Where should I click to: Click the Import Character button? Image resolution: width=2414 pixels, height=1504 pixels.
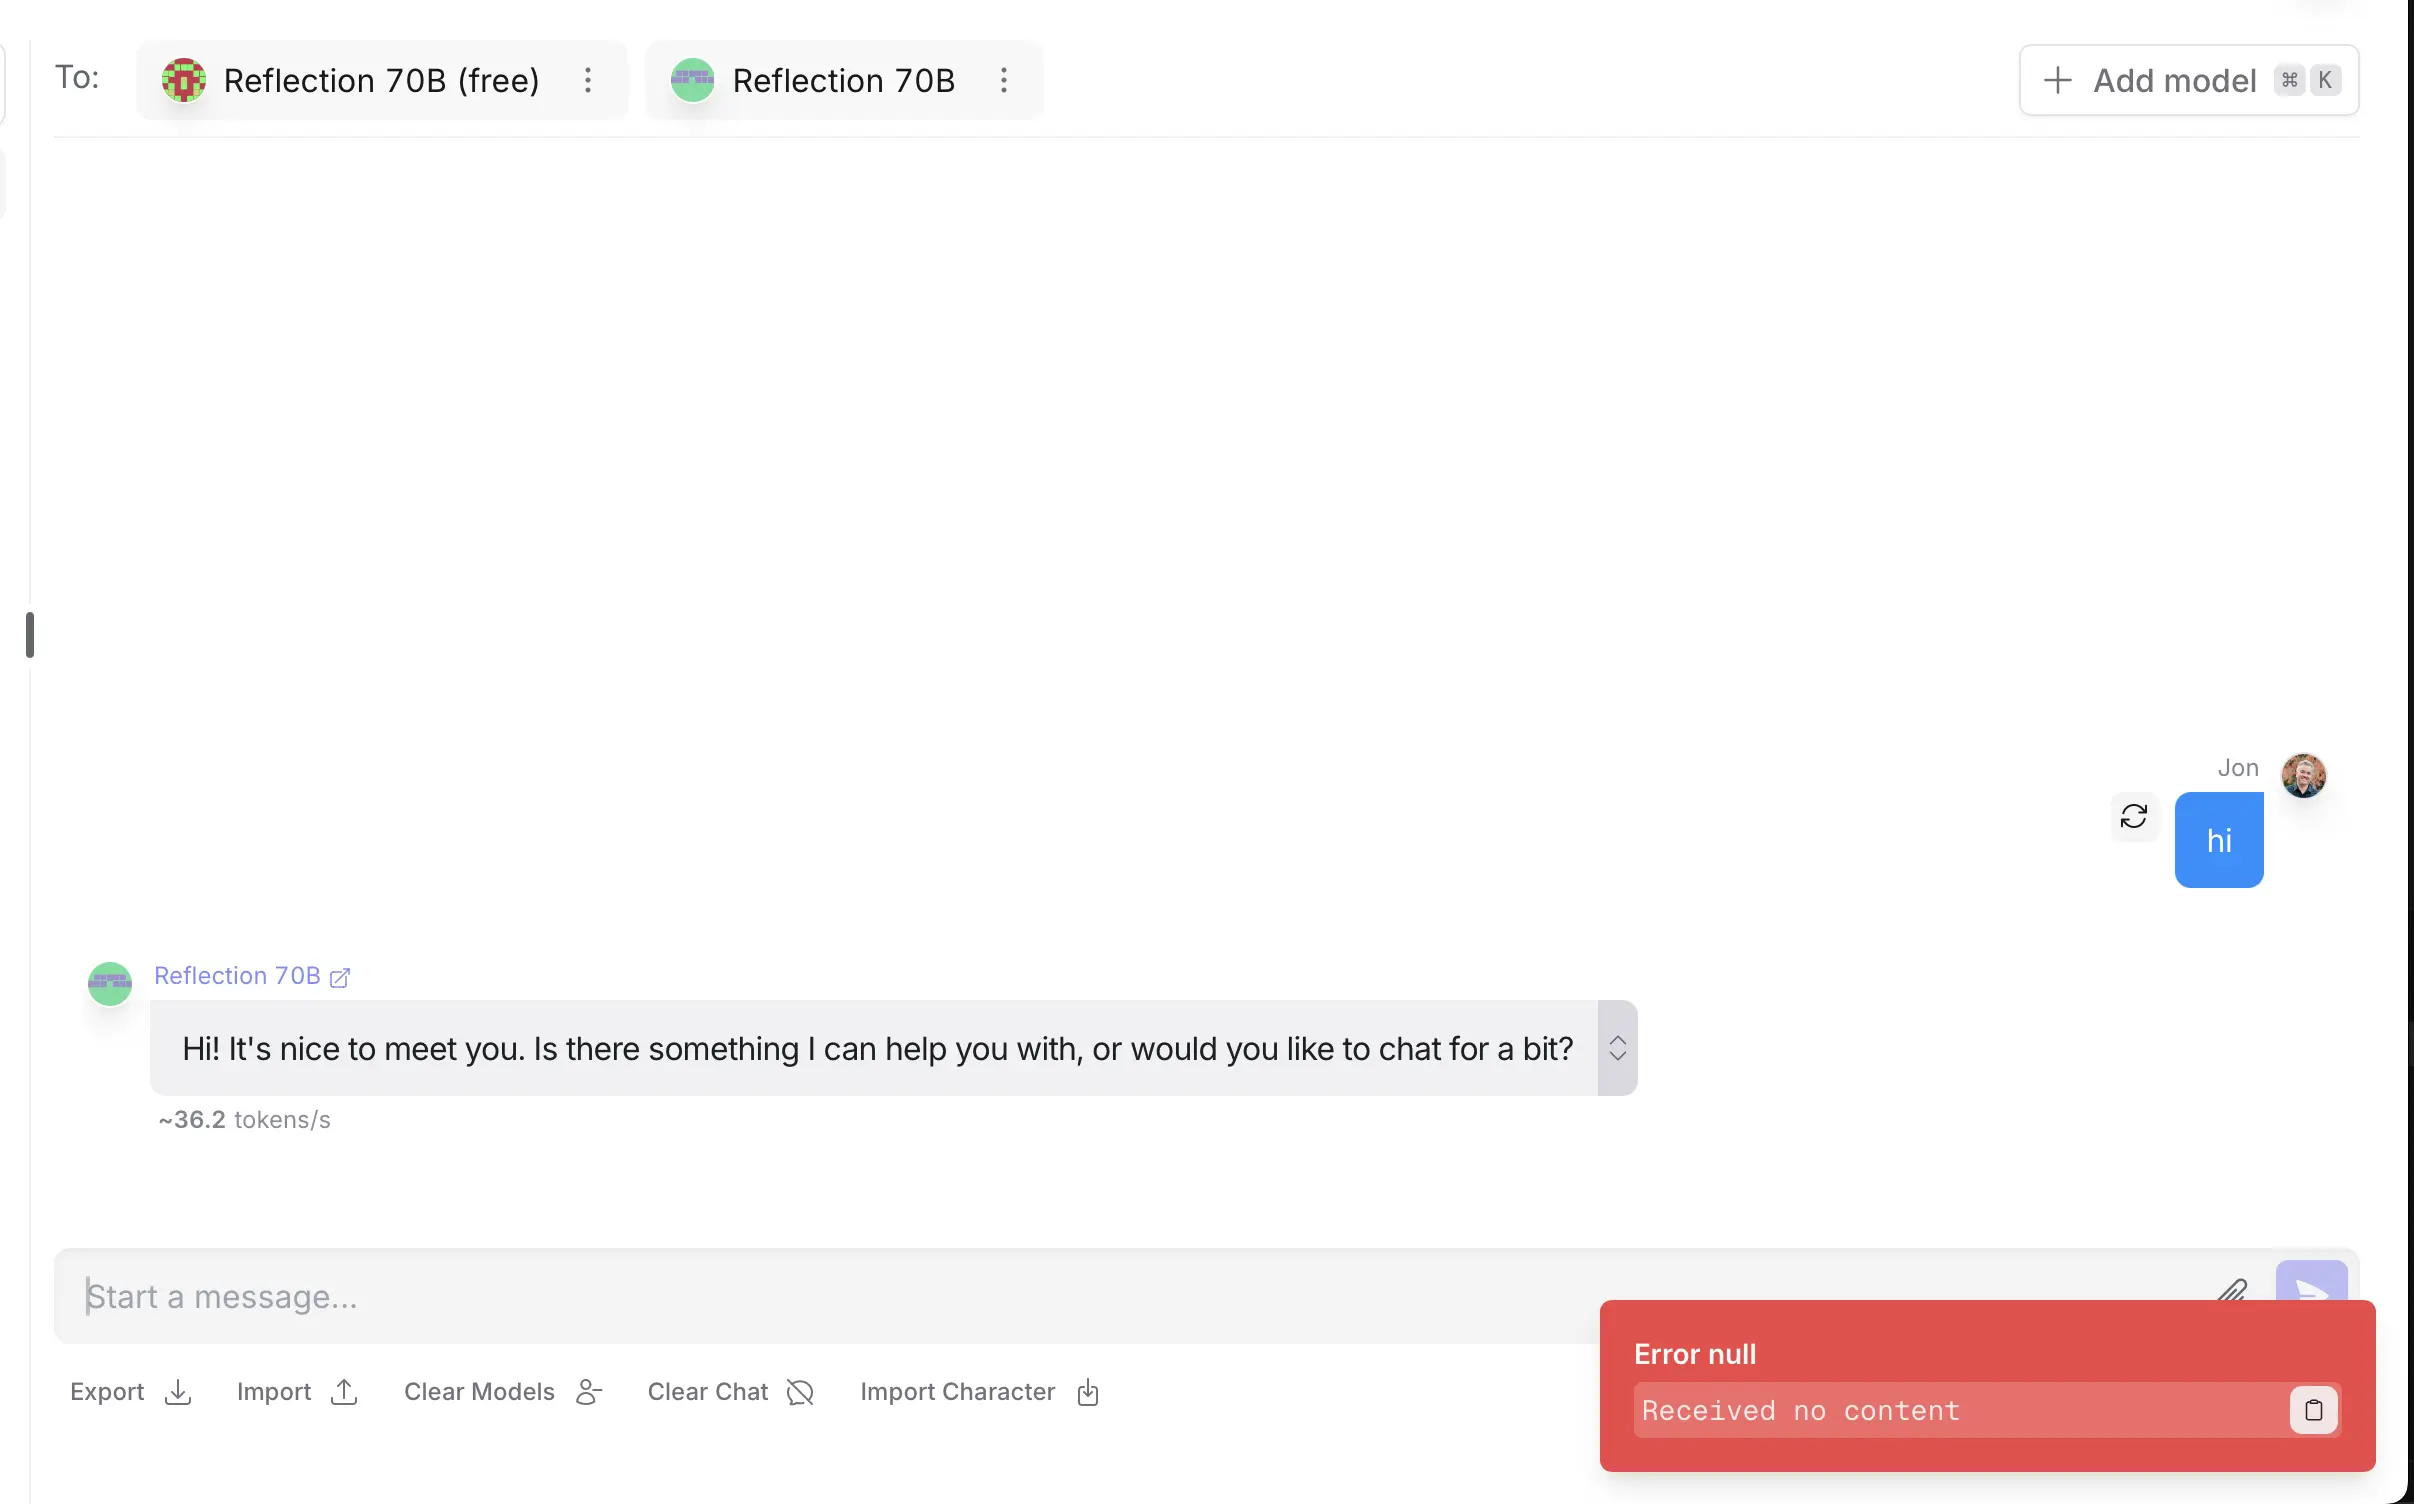pos(980,1391)
